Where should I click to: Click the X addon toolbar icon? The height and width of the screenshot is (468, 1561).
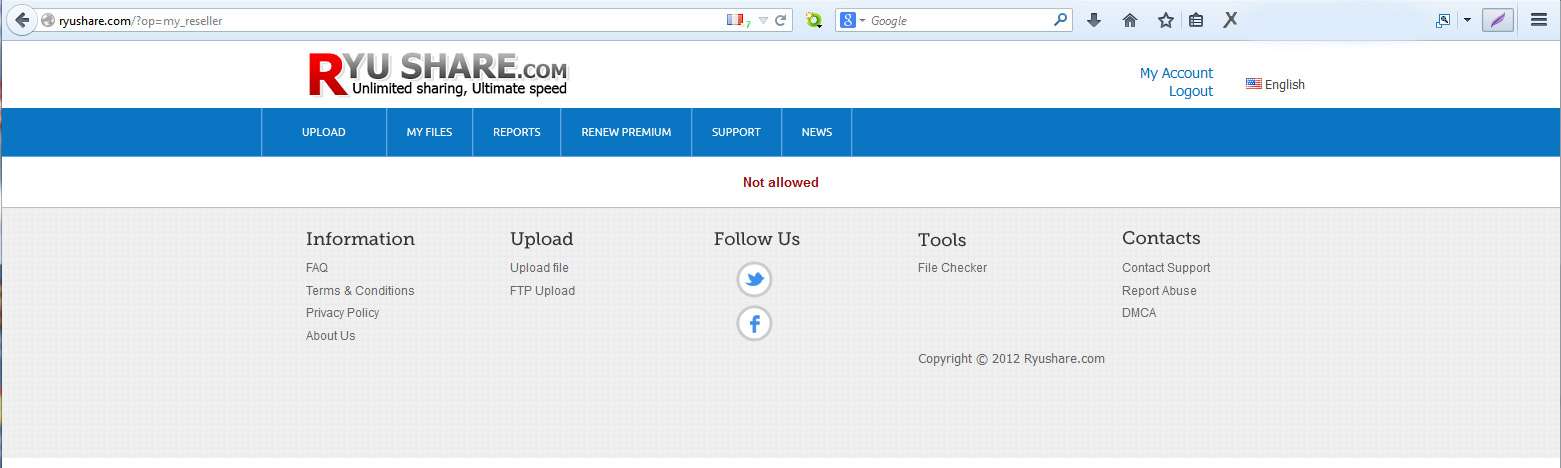click(x=1230, y=20)
